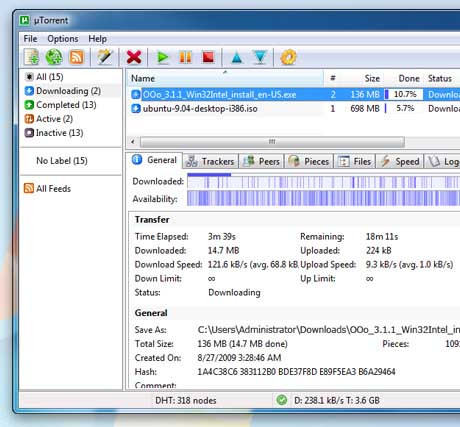Image resolution: width=460 pixels, height=427 pixels.
Task: Sort by the # queue column header
Action: 333,79
